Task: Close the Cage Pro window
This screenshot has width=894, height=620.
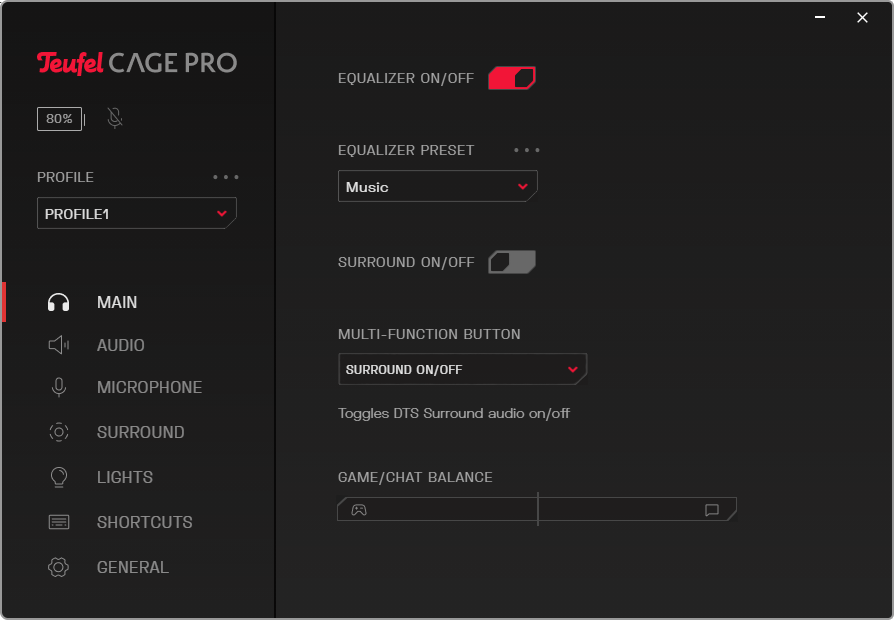Action: (862, 17)
